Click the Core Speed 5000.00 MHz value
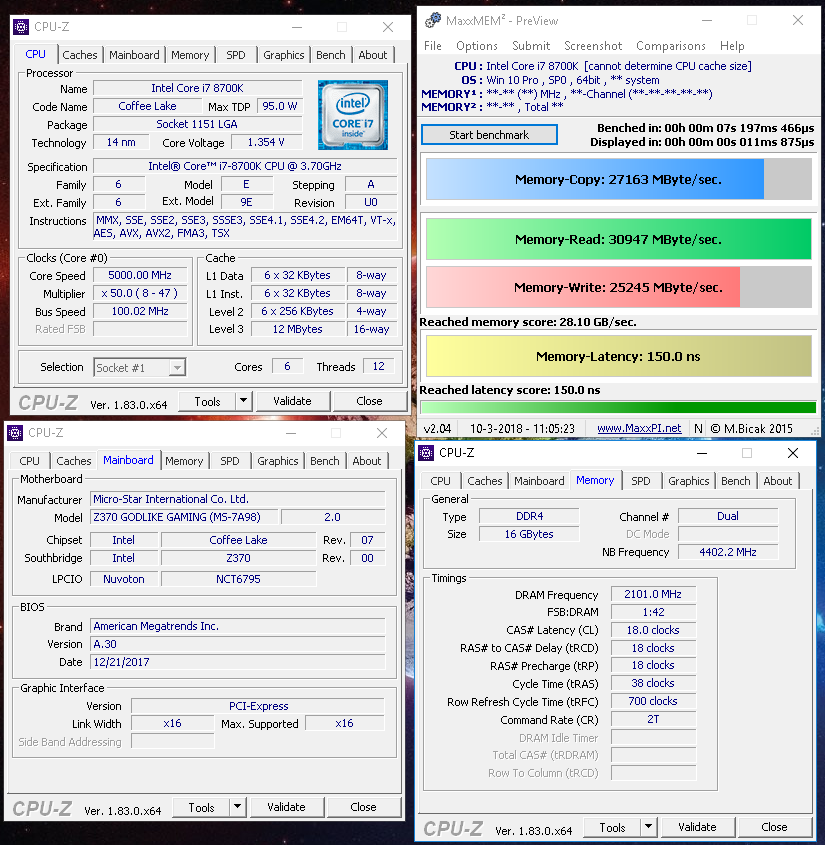Viewport: 825px width, 845px height. (x=140, y=275)
